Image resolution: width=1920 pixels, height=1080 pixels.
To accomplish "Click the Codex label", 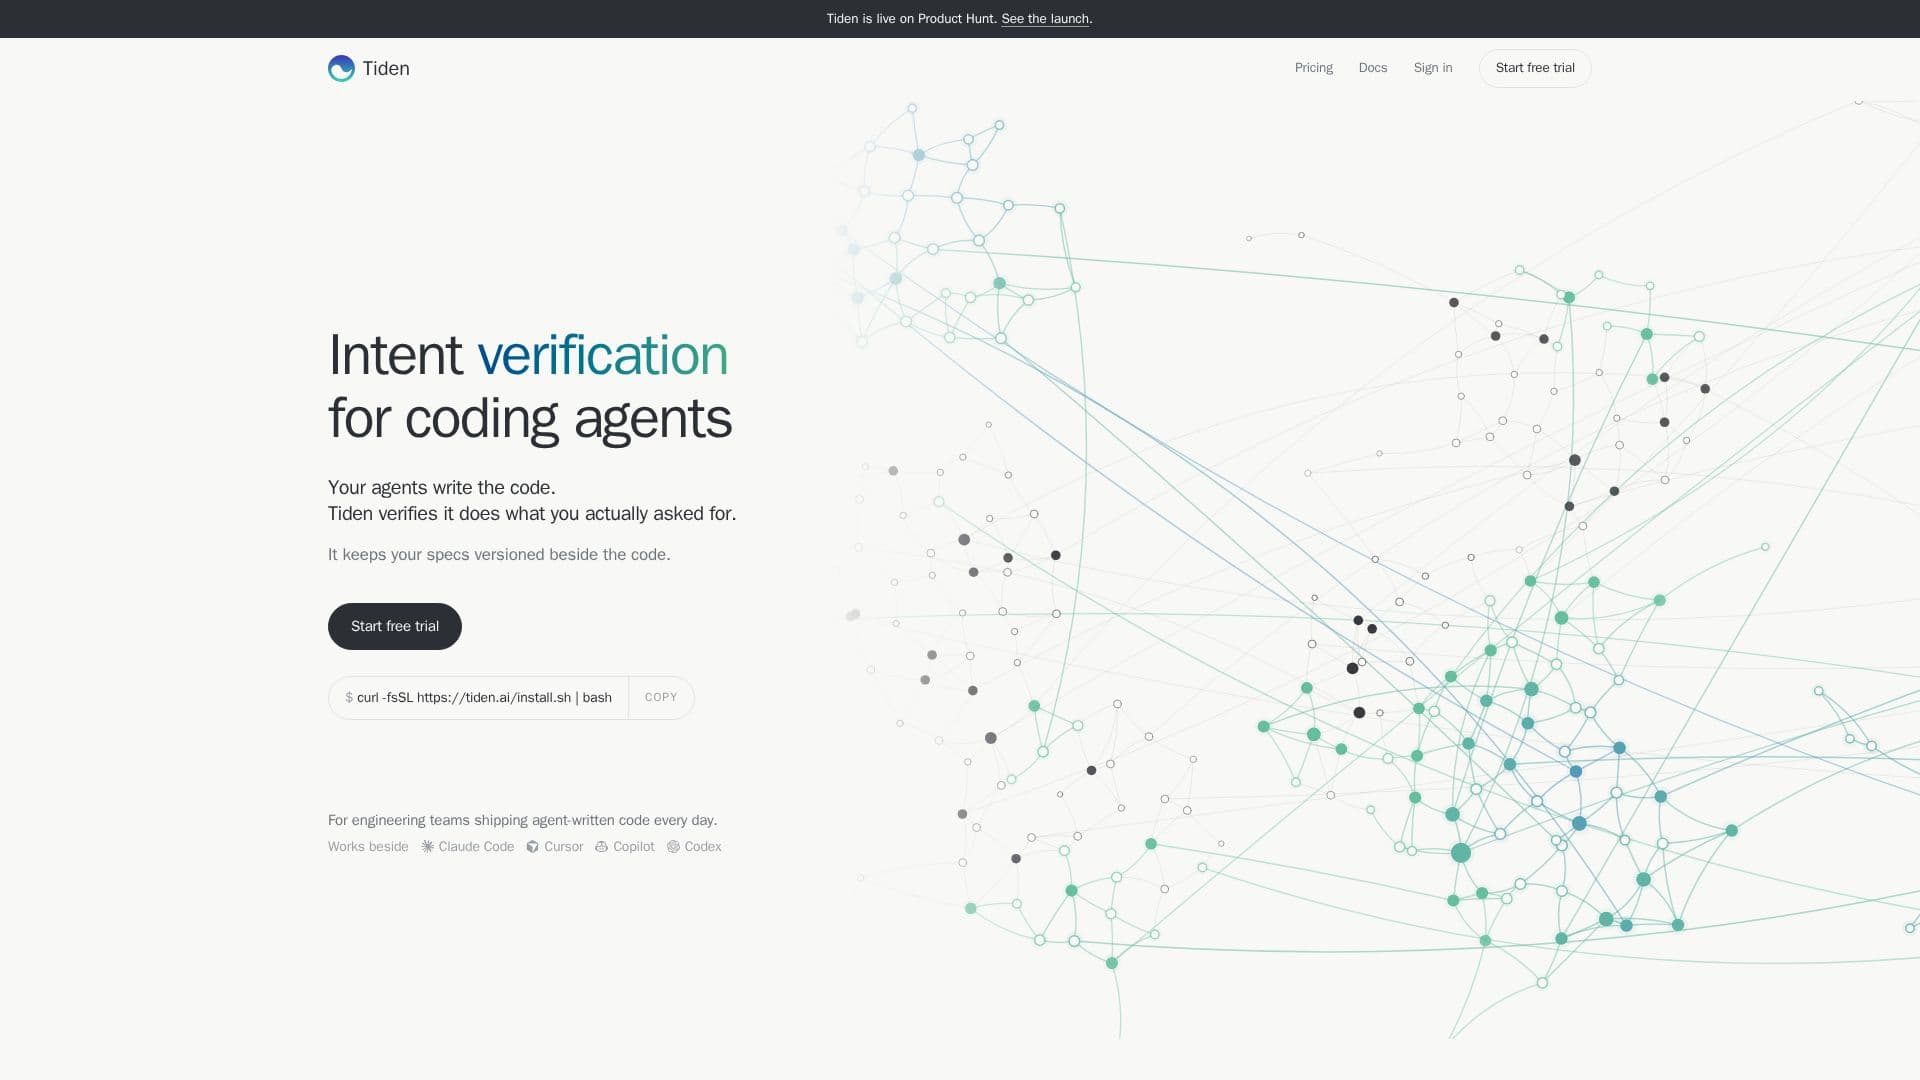I will pos(703,847).
